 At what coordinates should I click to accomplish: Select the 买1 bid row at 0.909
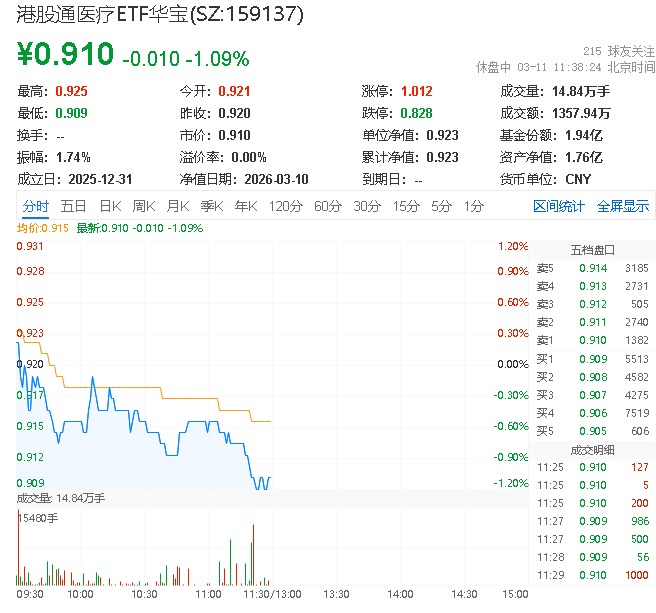(592, 359)
